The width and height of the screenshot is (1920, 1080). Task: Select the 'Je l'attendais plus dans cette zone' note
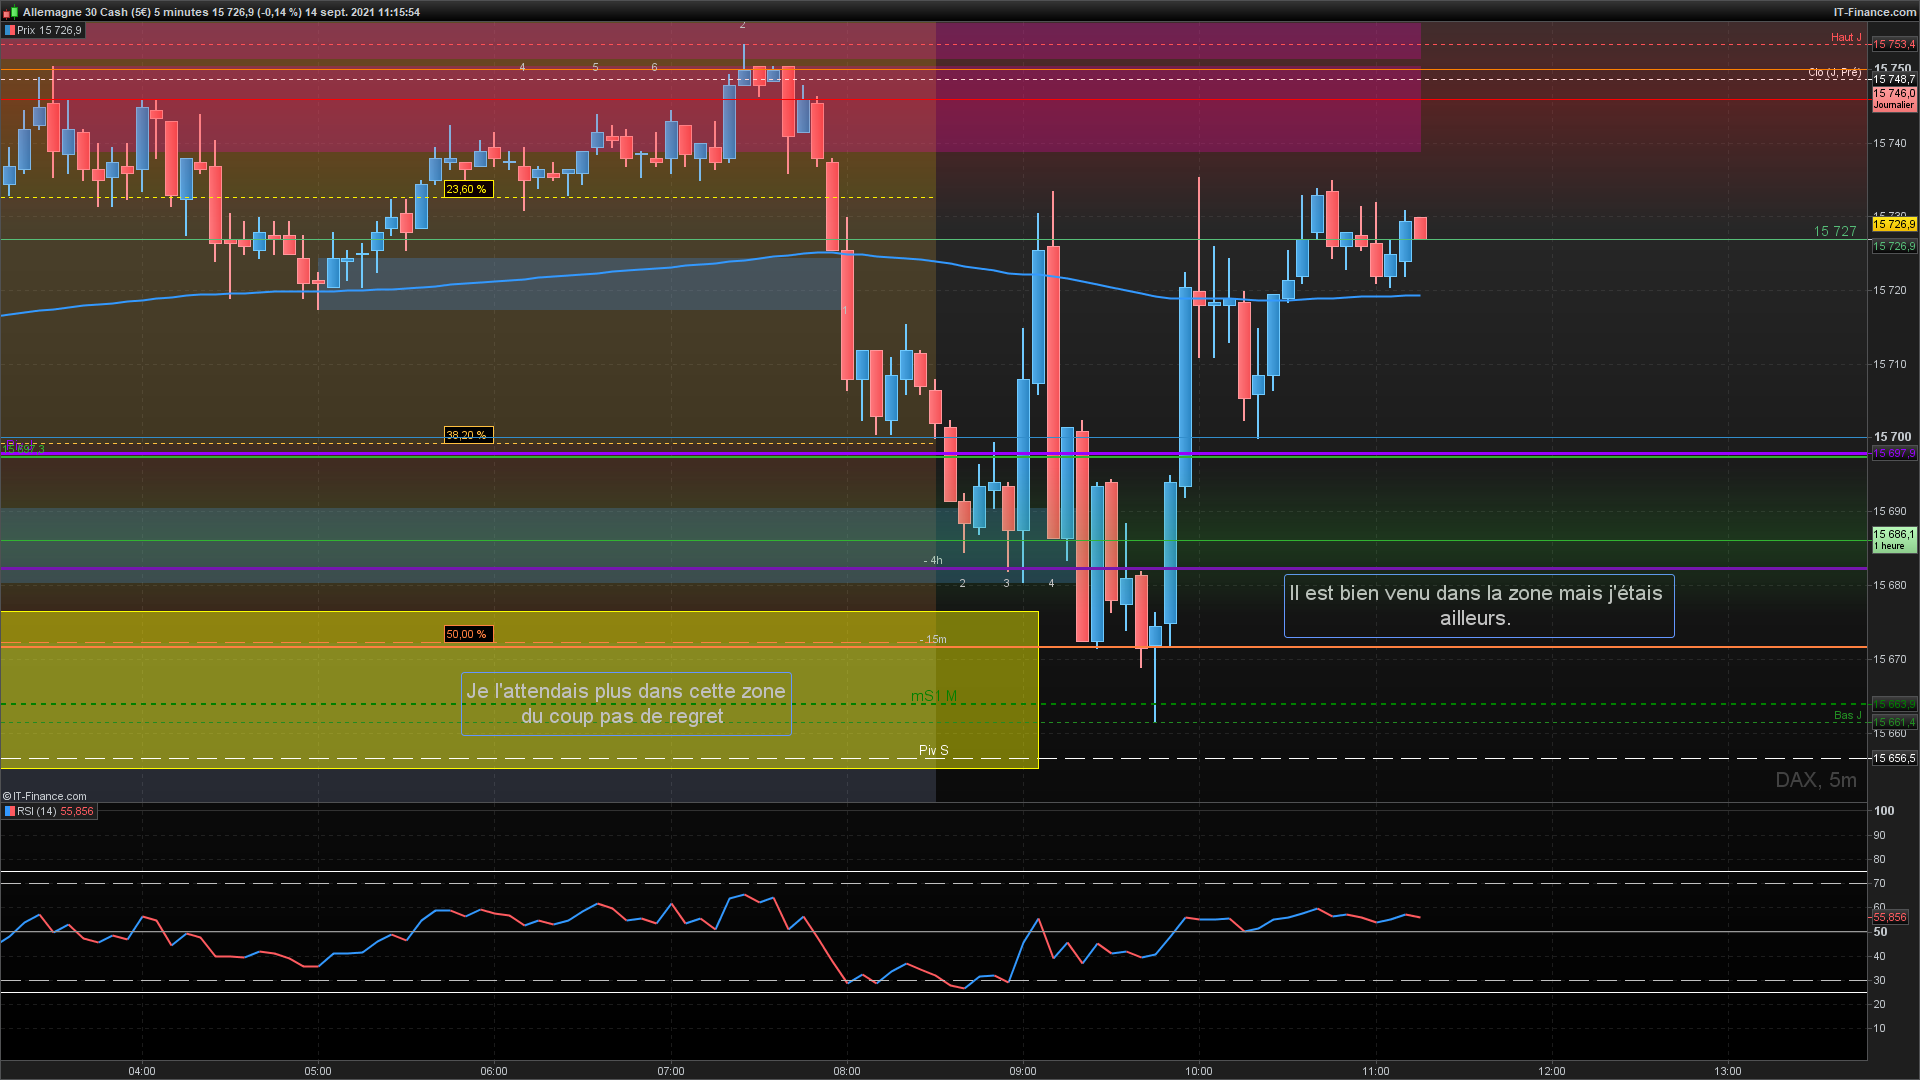(626, 703)
